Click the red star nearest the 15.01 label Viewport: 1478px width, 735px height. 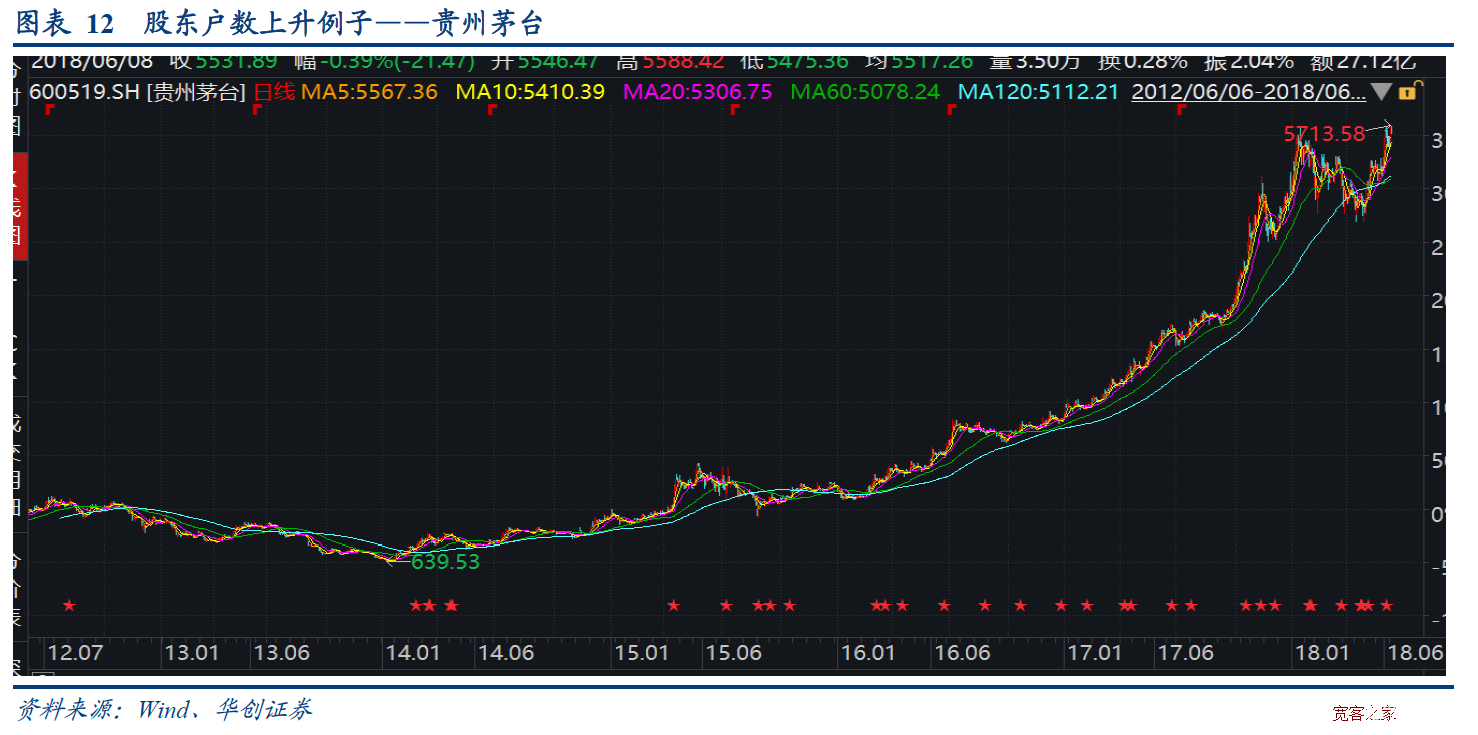[x=674, y=605]
